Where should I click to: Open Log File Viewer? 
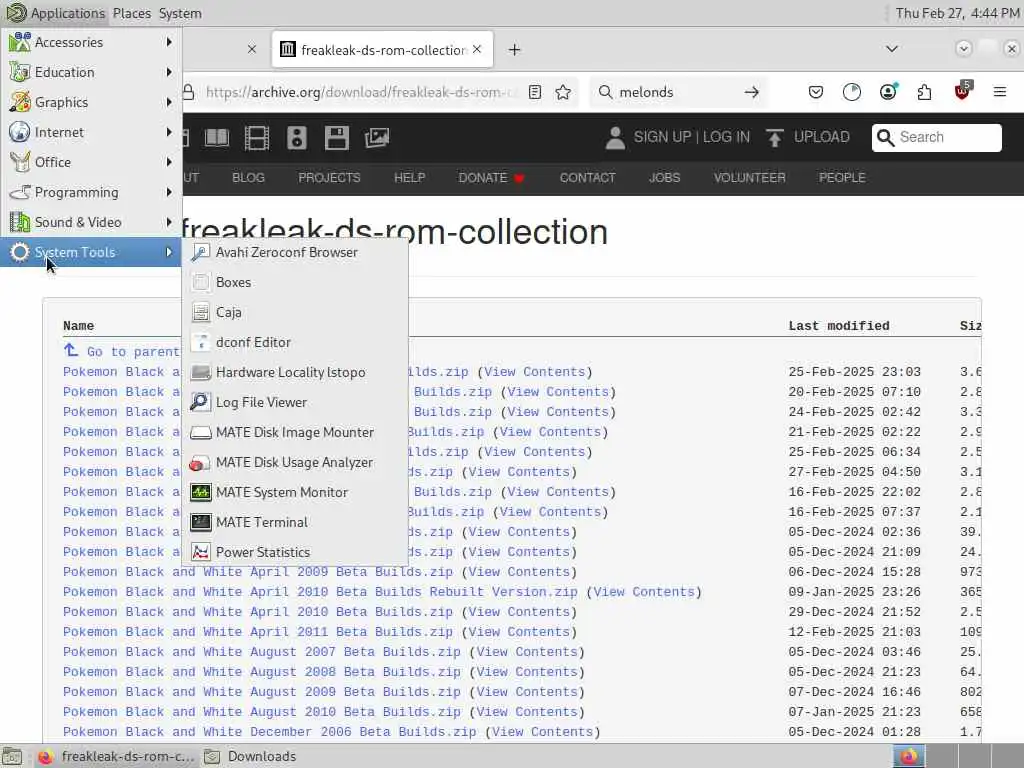[x=295, y=402]
